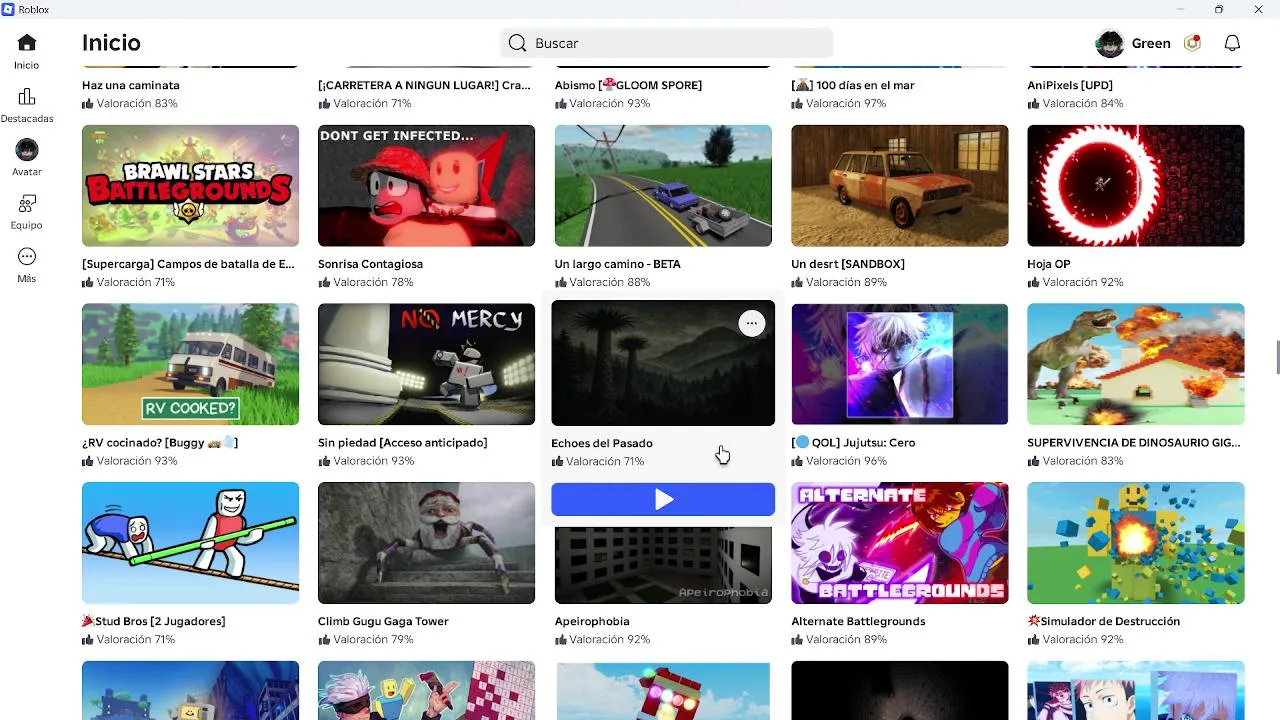This screenshot has height=720, width=1280.
Task: Click the Green profile avatar picture
Action: 1110,43
